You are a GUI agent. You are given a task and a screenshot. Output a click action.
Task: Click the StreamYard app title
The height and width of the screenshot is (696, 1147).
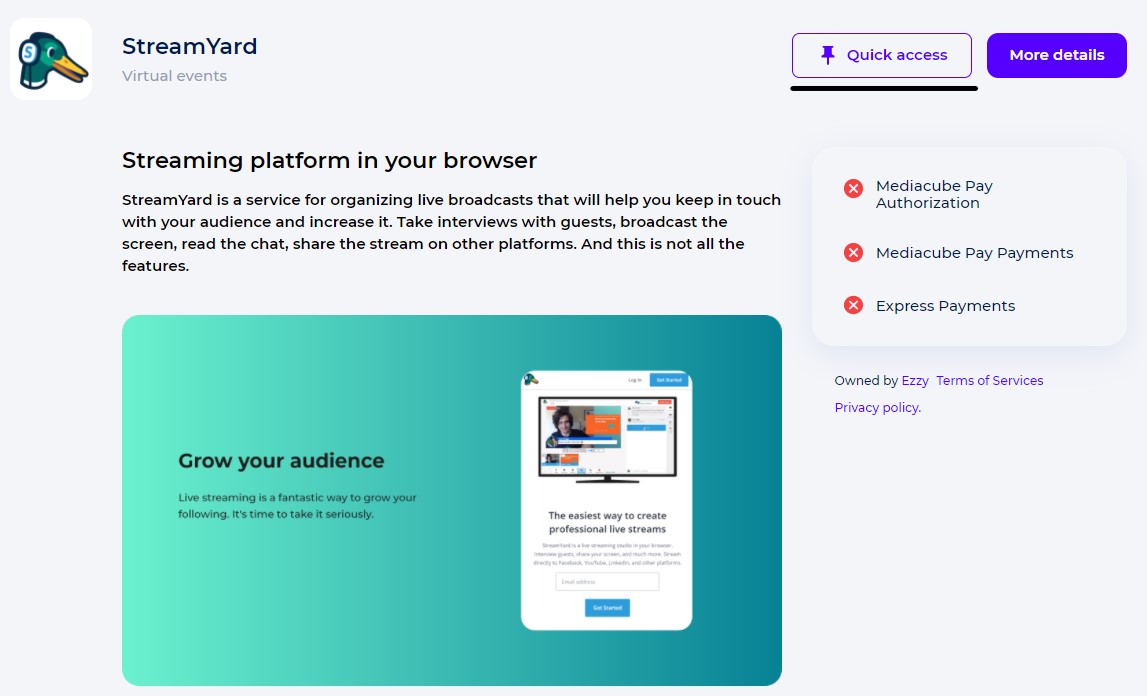(x=189, y=46)
